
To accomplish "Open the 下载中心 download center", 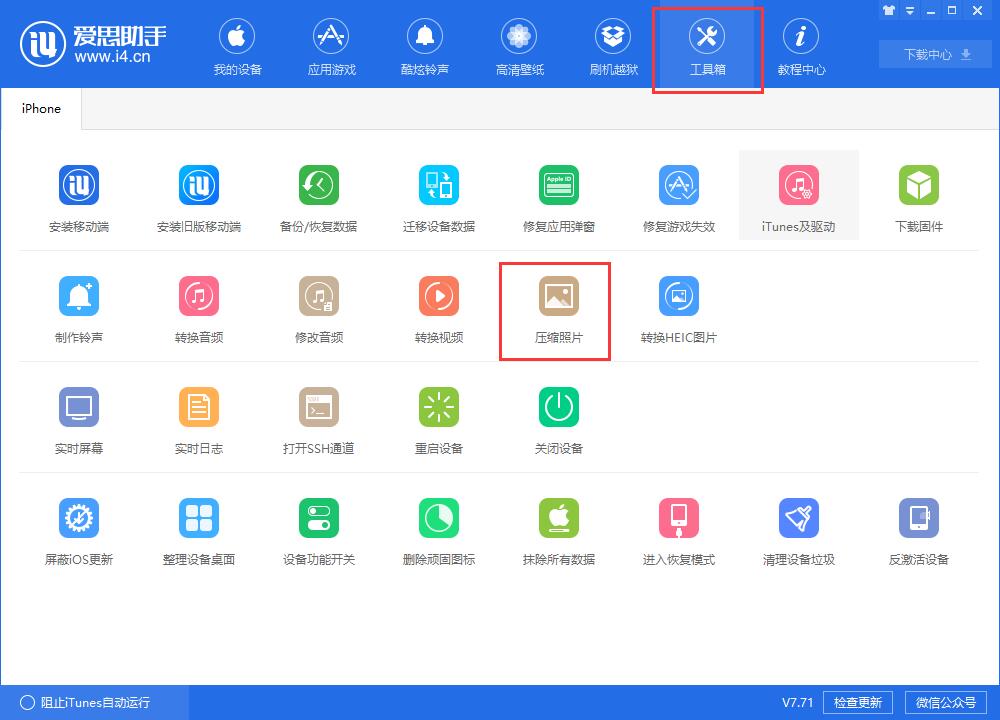I will point(933,55).
